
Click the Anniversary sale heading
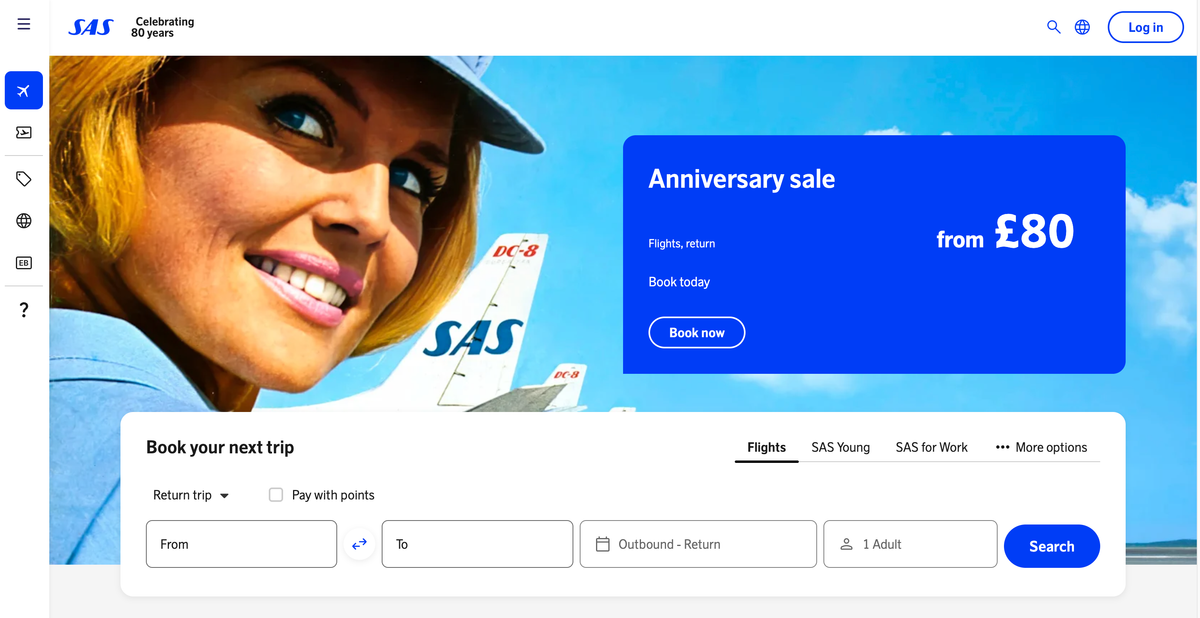[741, 179]
